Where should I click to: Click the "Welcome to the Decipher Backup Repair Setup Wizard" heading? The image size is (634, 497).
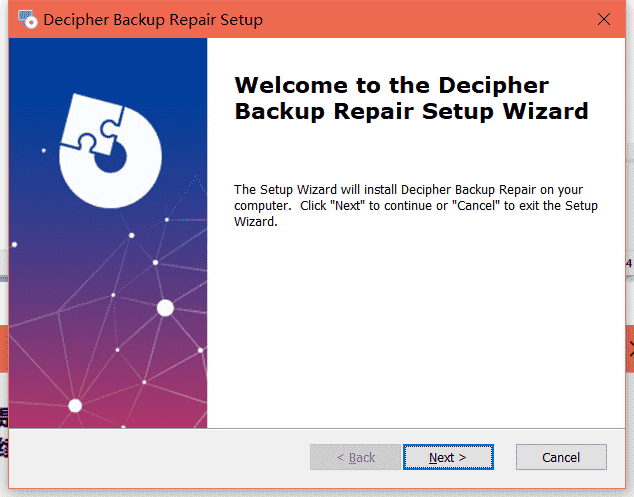coord(411,98)
